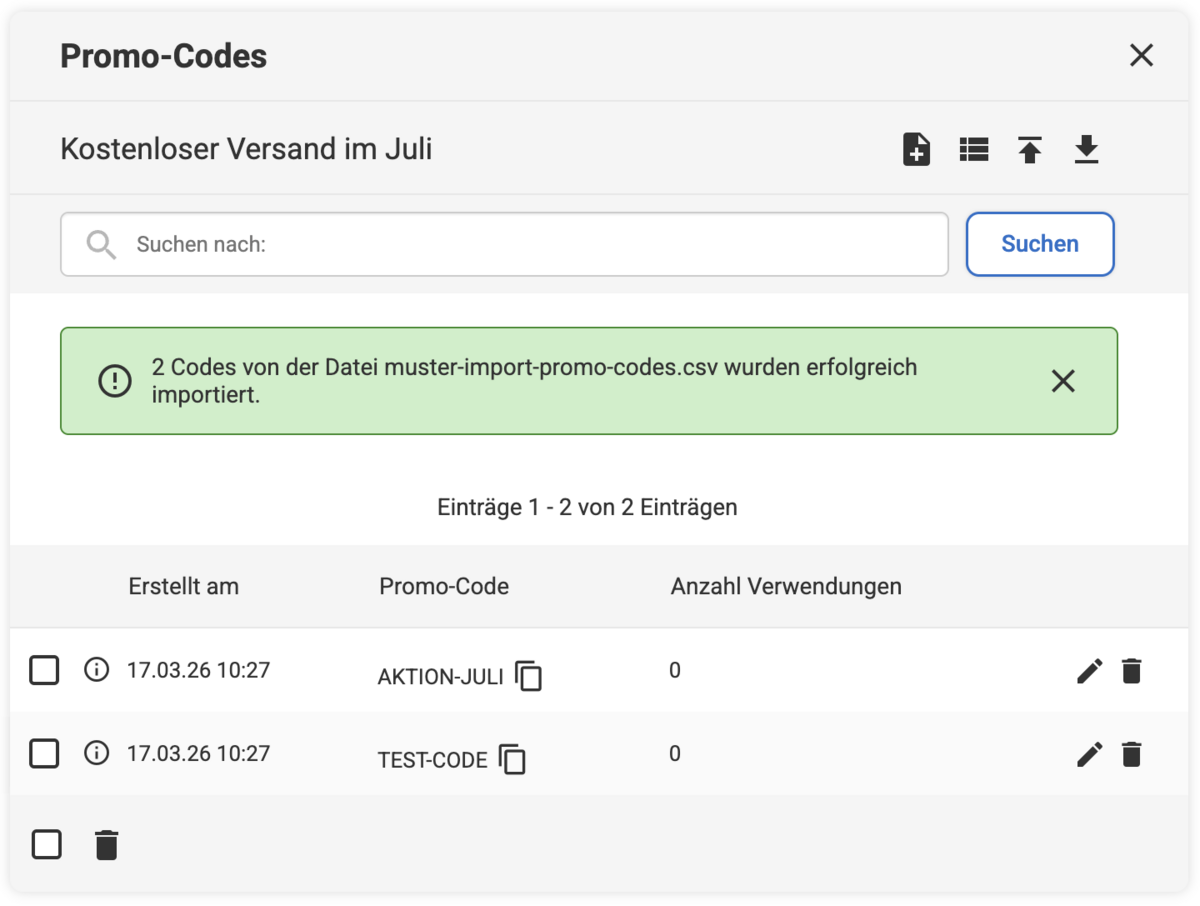The height and width of the screenshot is (906, 1200).
Task: Copy the AKTION-JULI promo code
Action: coord(529,677)
